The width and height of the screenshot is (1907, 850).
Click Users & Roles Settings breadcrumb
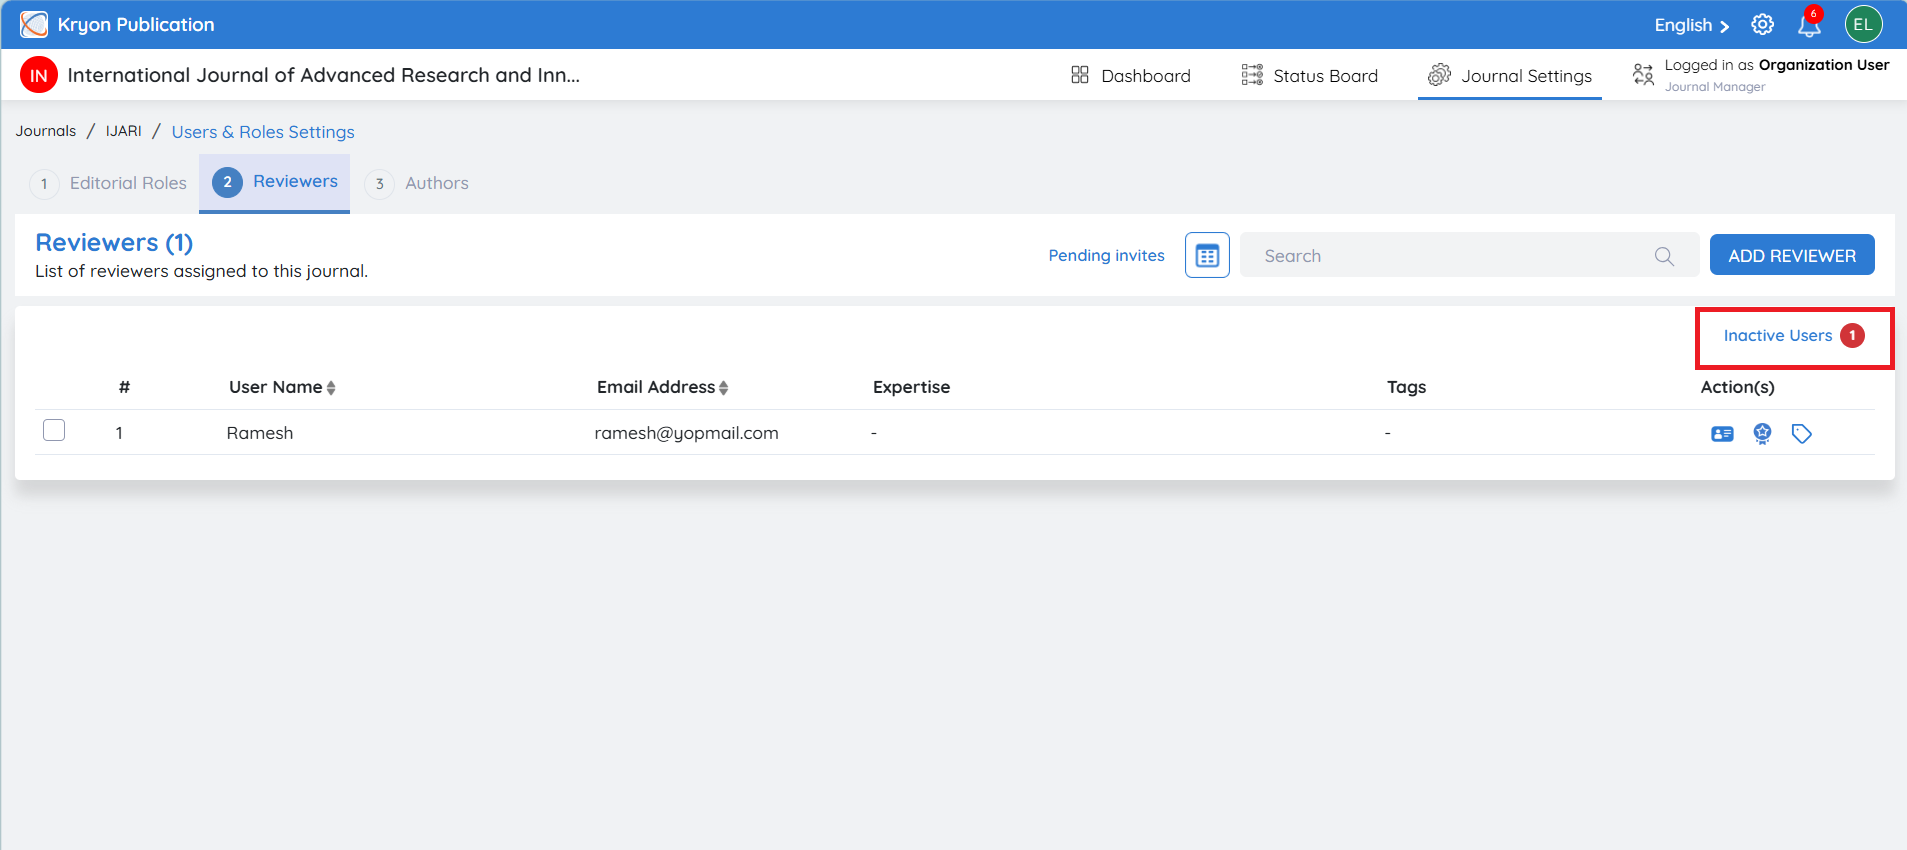pyautogui.click(x=263, y=132)
